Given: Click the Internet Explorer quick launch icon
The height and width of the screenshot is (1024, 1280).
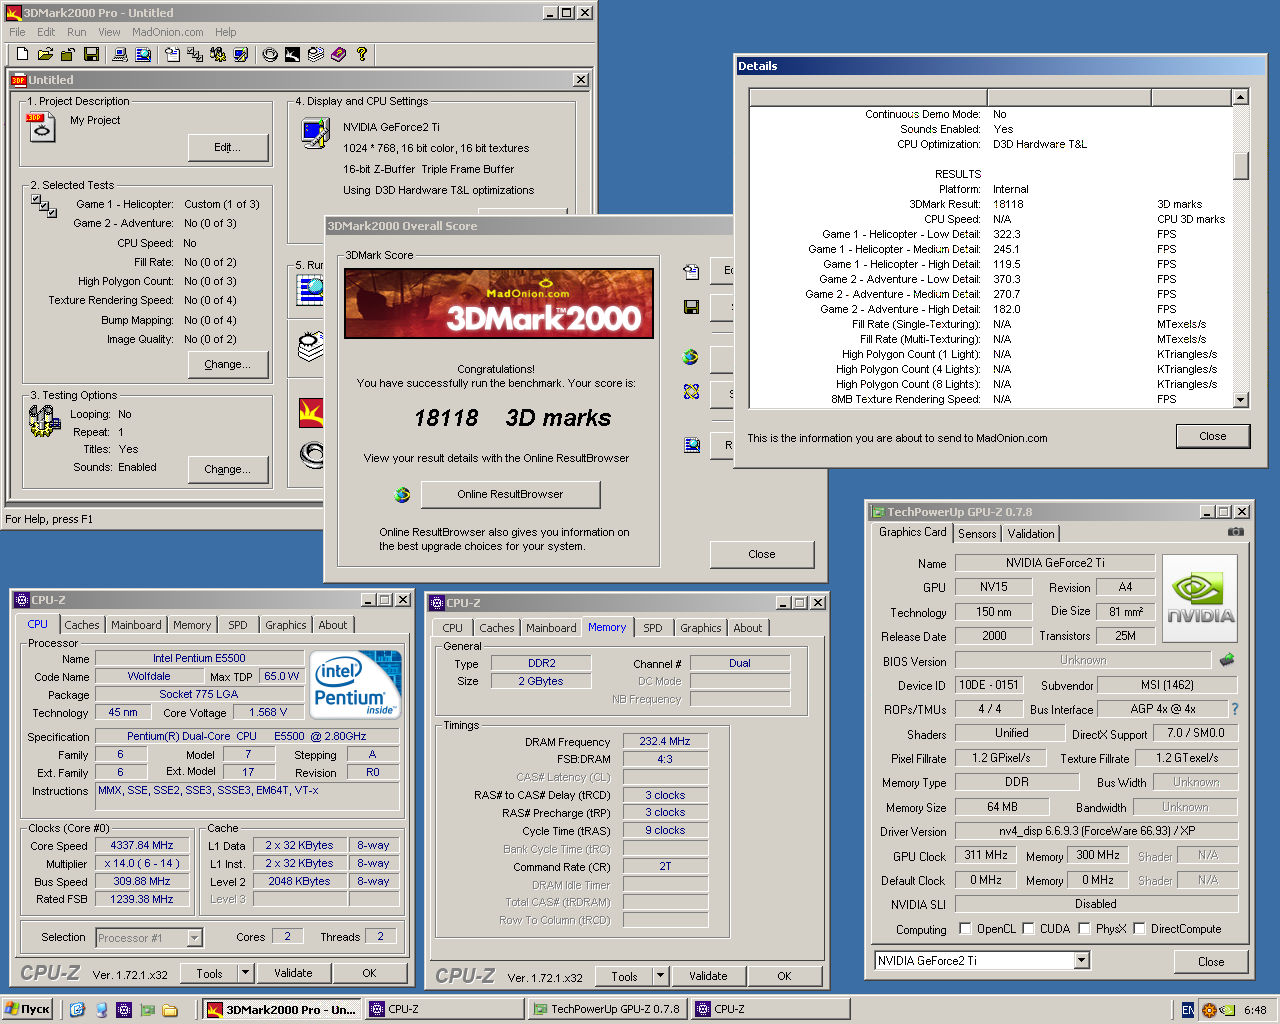Looking at the screenshot, I should [x=77, y=1010].
